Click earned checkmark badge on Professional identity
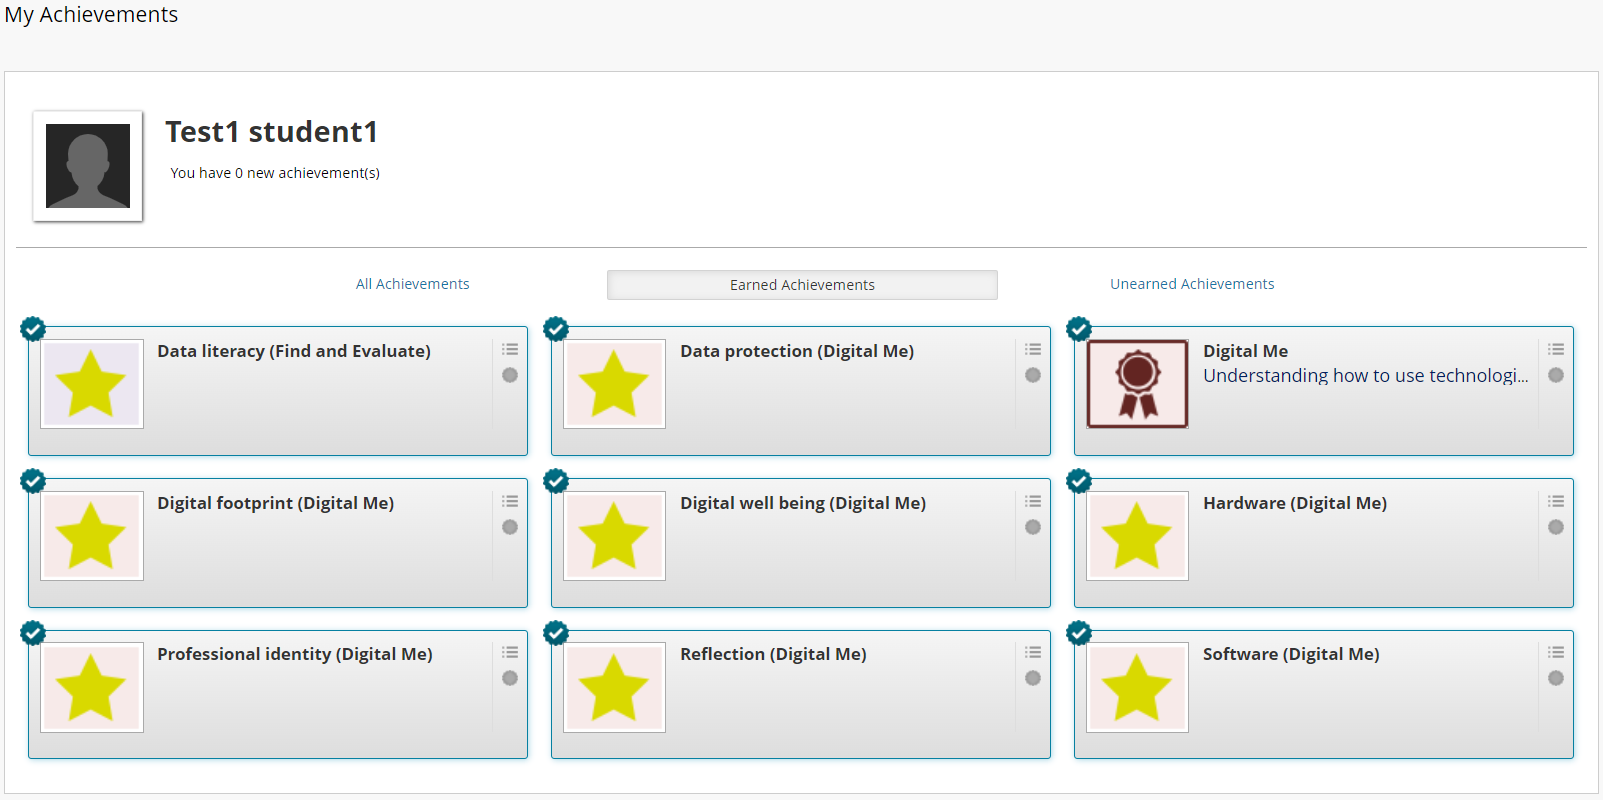The image size is (1603, 800). (x=33, y=633)
